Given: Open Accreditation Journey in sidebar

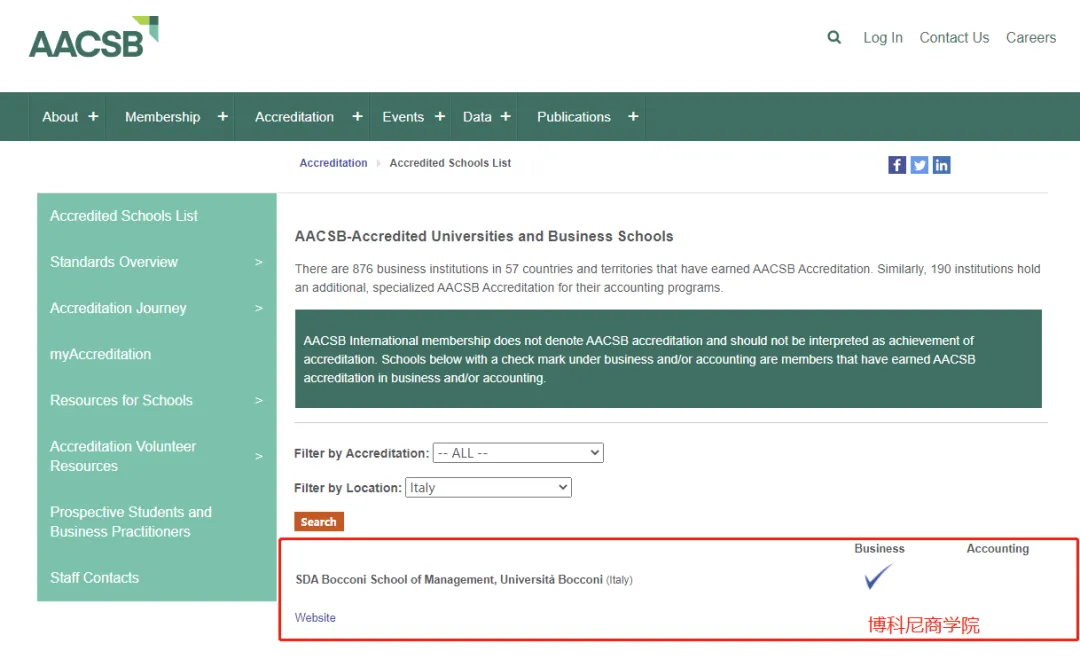Looking at the screenshot, I should click(118, 308).
